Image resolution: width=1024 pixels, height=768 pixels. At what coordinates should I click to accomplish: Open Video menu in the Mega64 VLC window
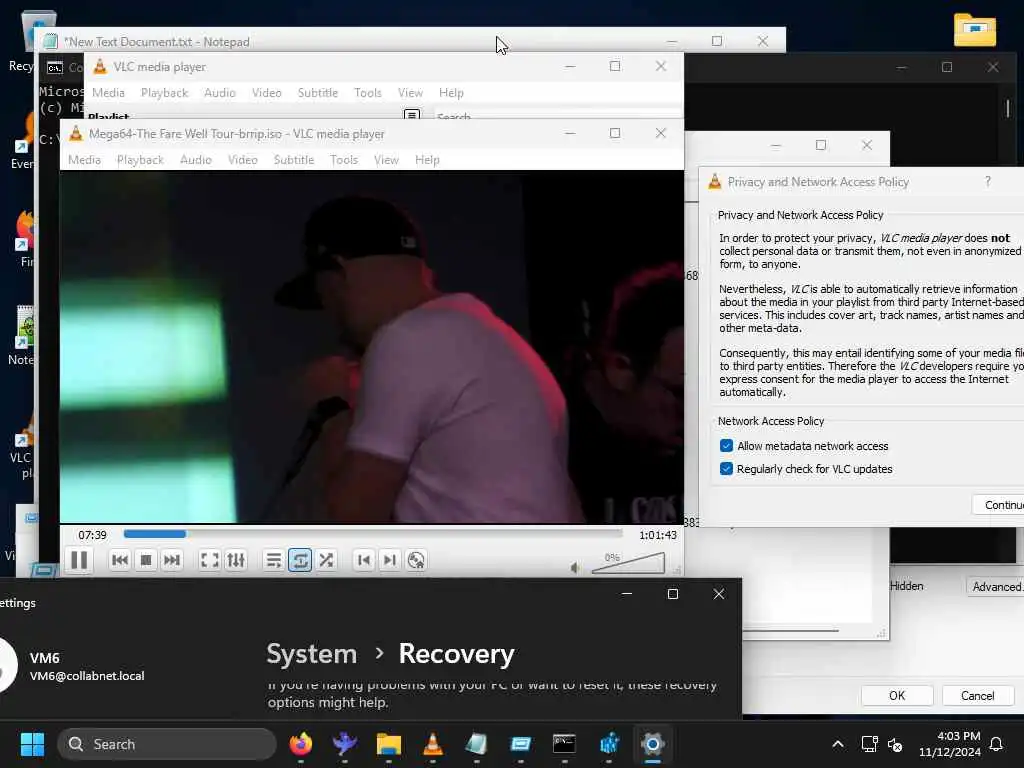(x=242, y=160)
